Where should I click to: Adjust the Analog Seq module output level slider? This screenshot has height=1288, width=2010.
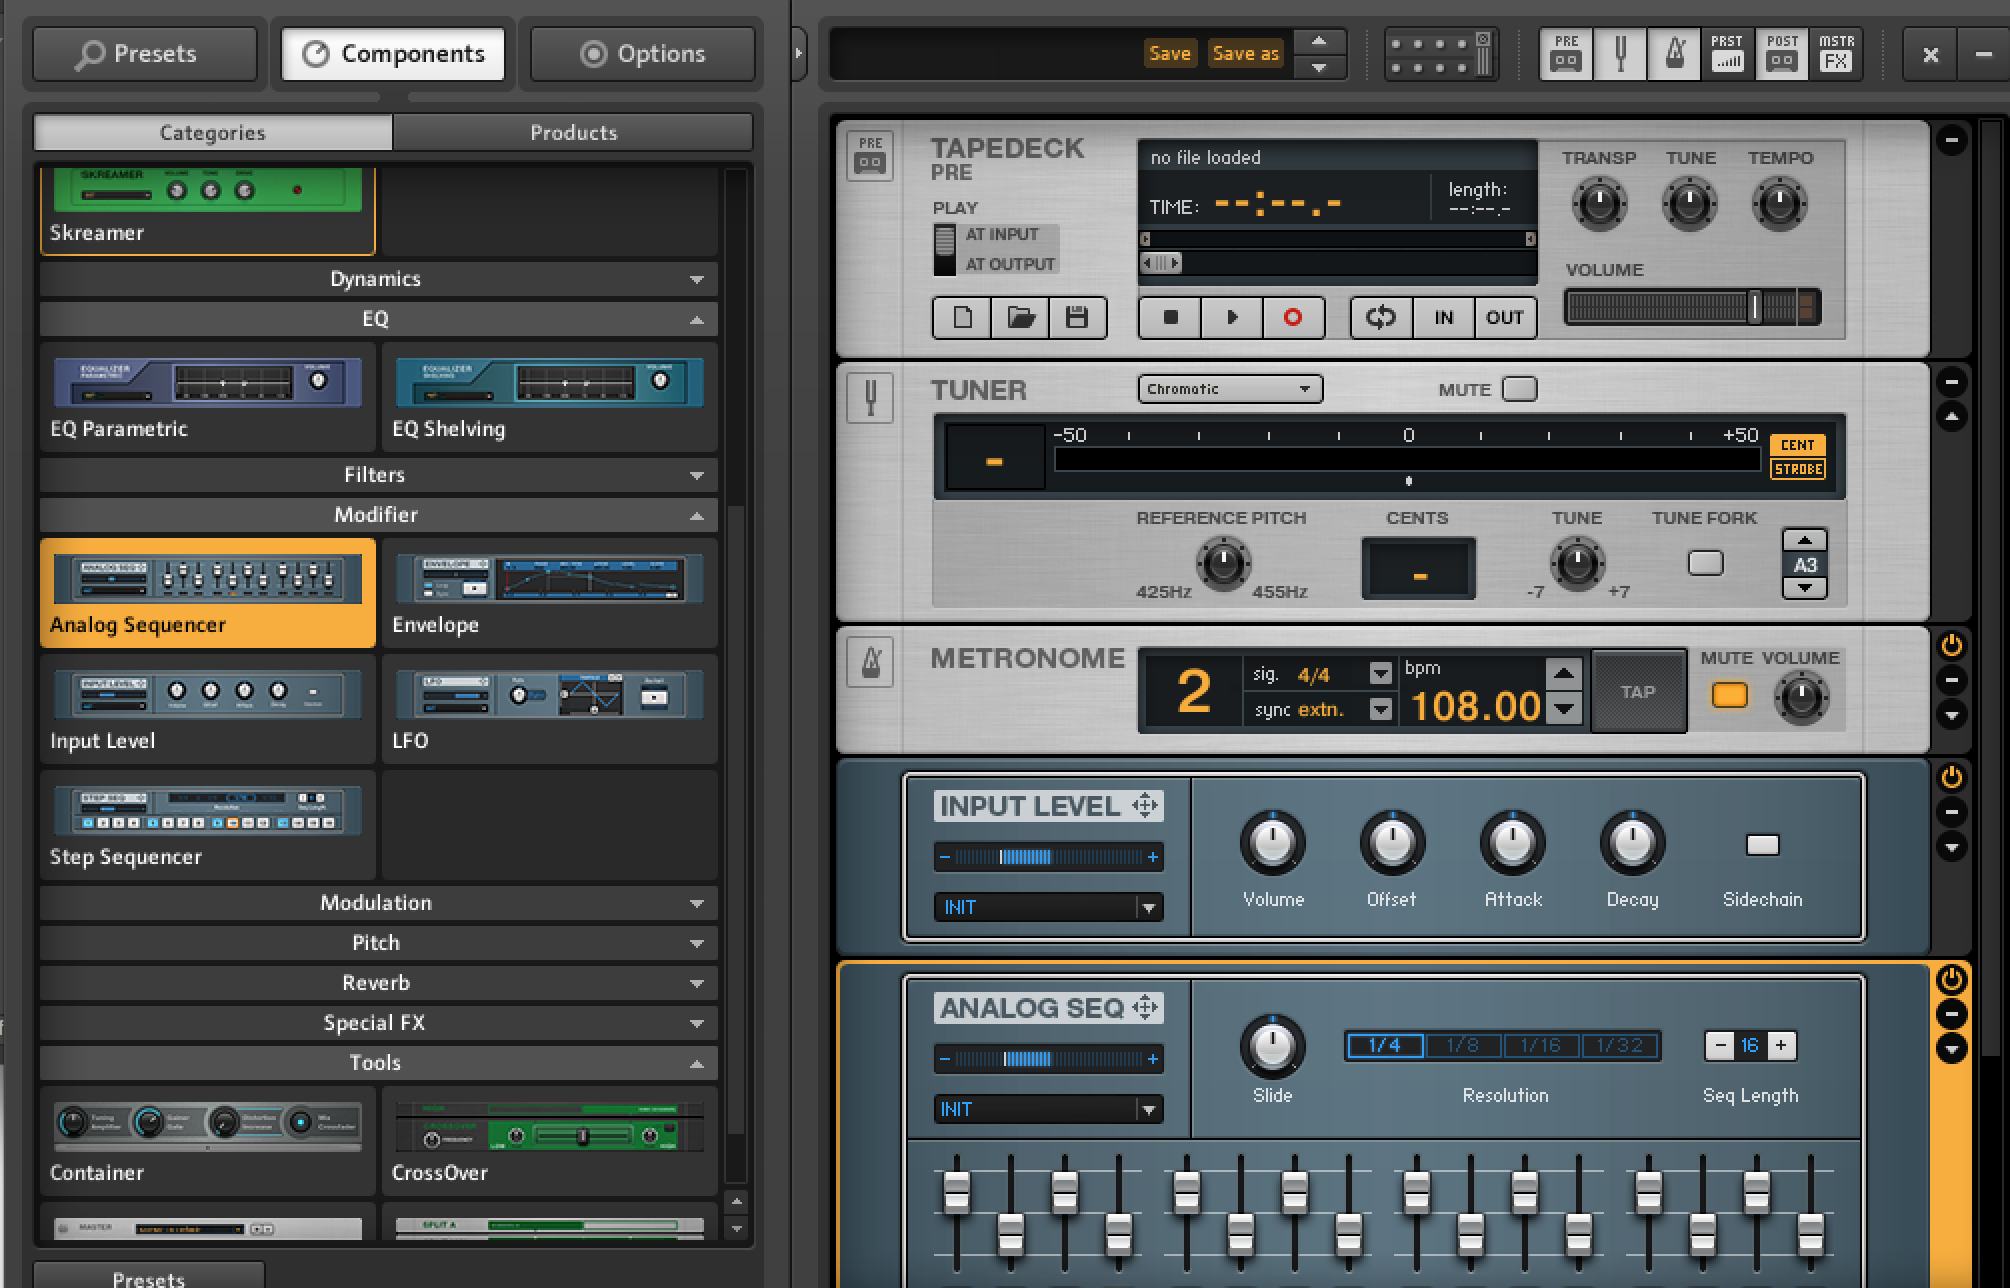(1048, 1059)
